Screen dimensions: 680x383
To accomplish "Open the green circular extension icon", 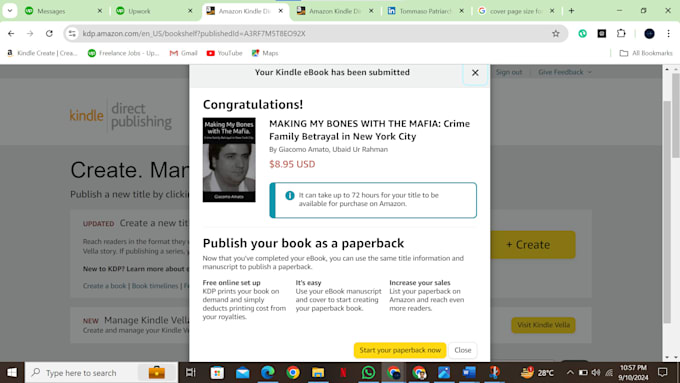I will point(582,33).
